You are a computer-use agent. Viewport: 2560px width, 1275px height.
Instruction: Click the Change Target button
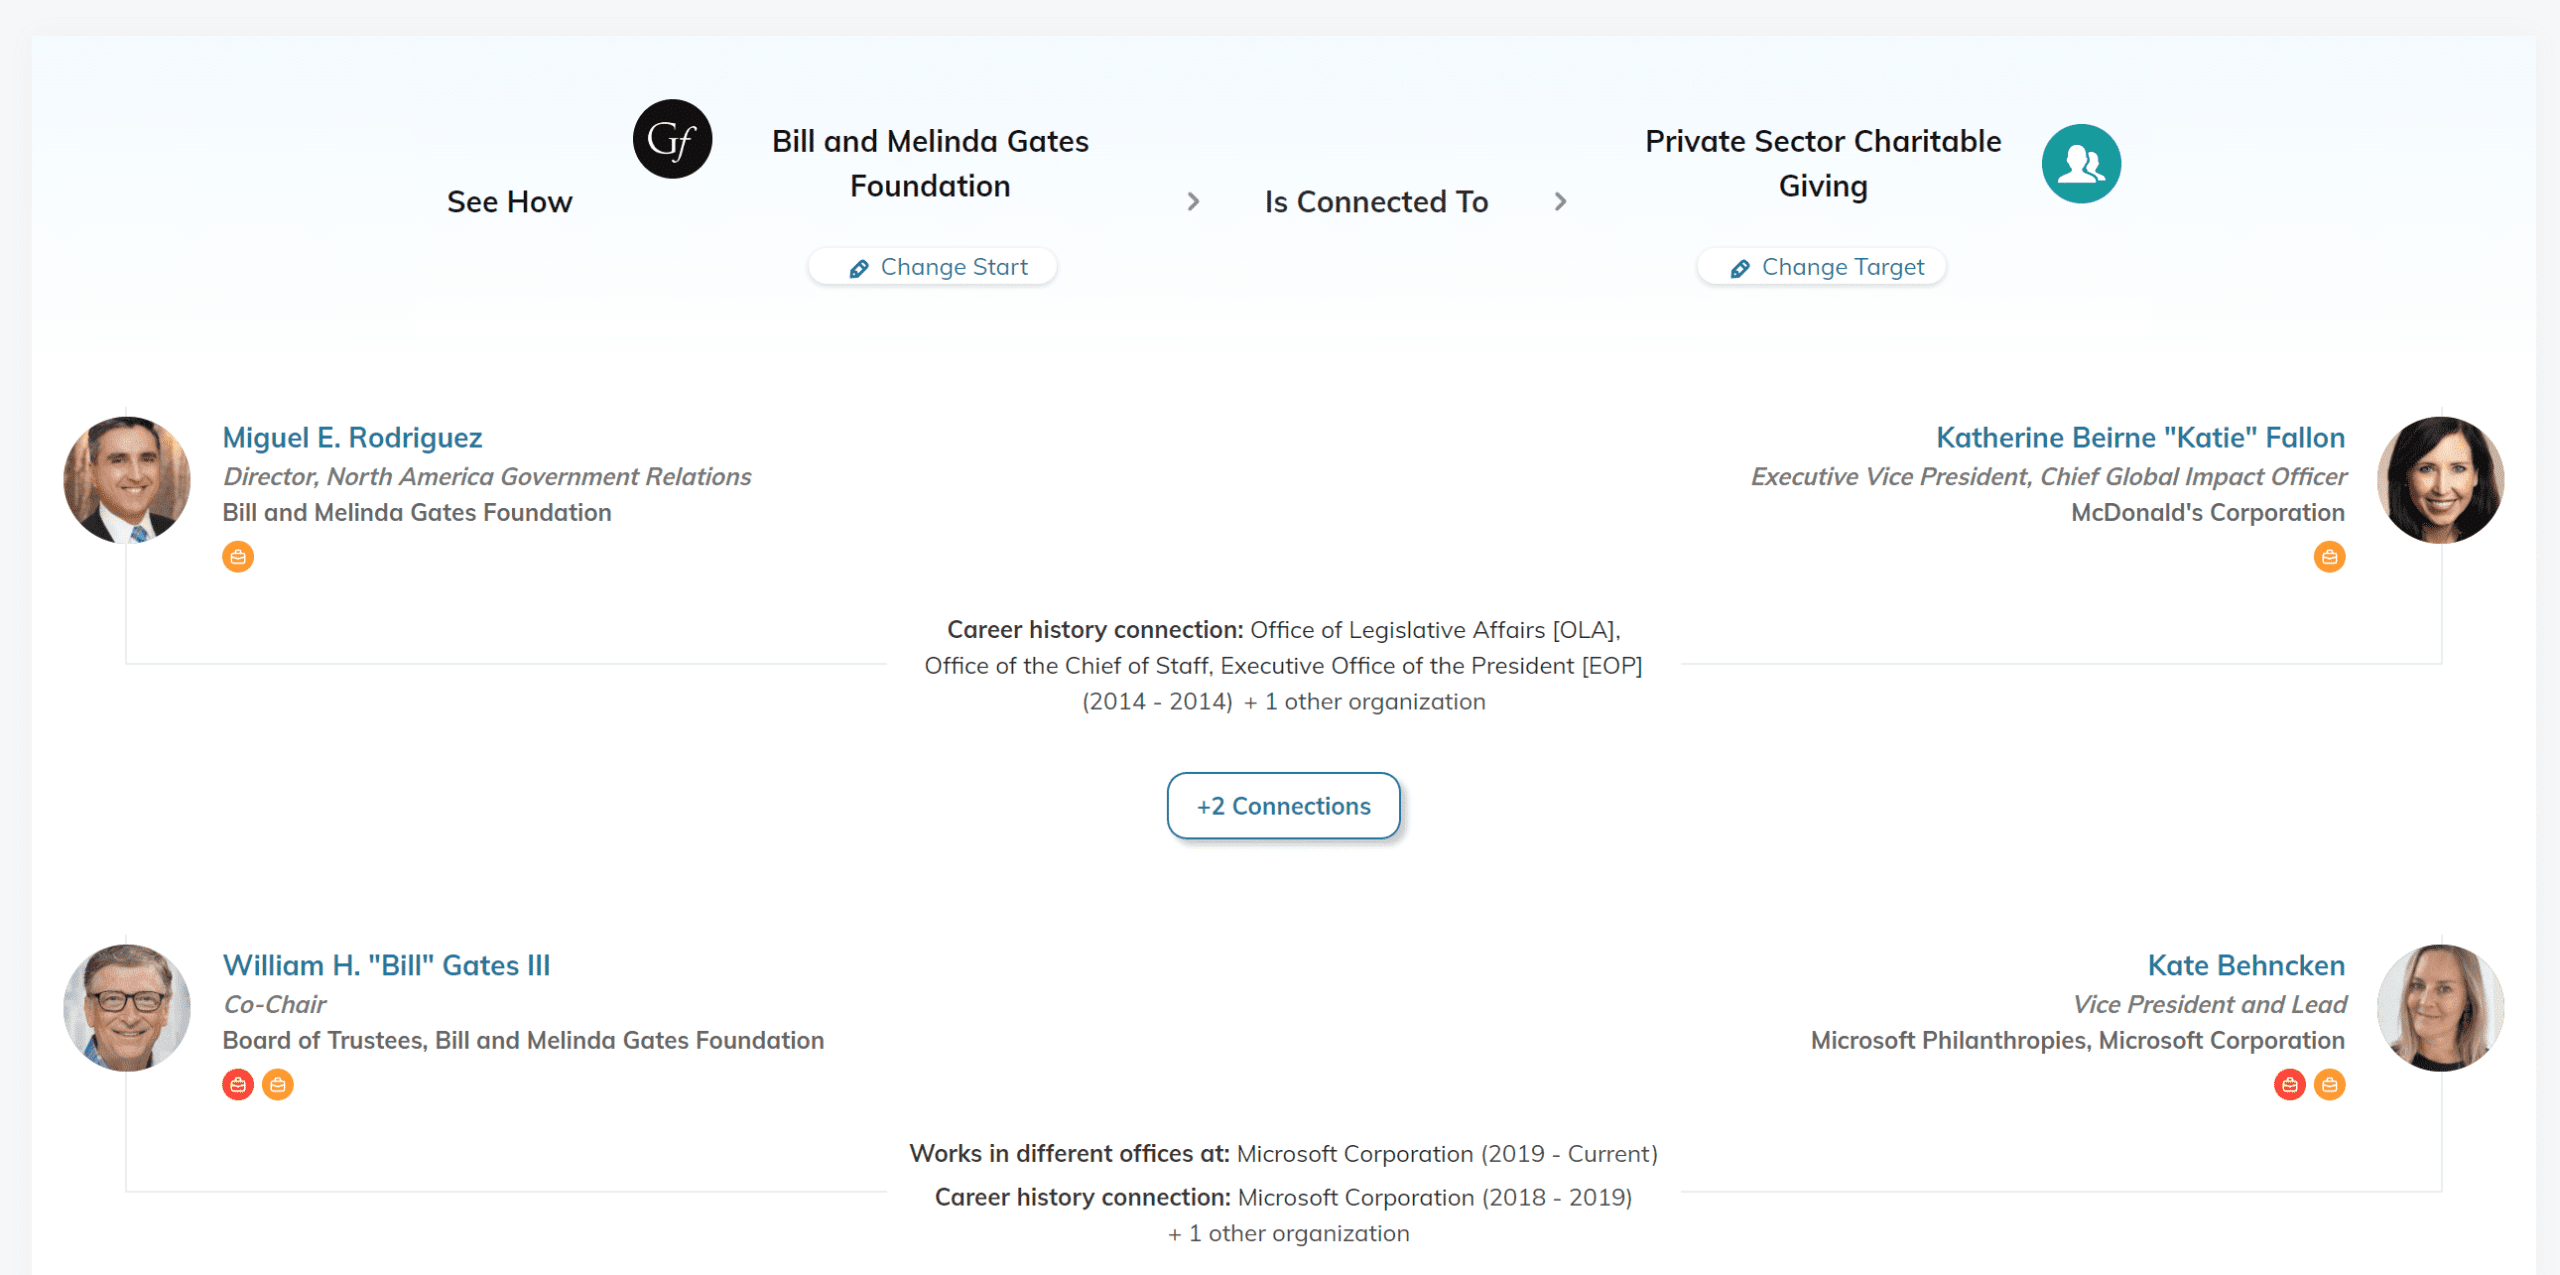click(x=1822, y=267)
